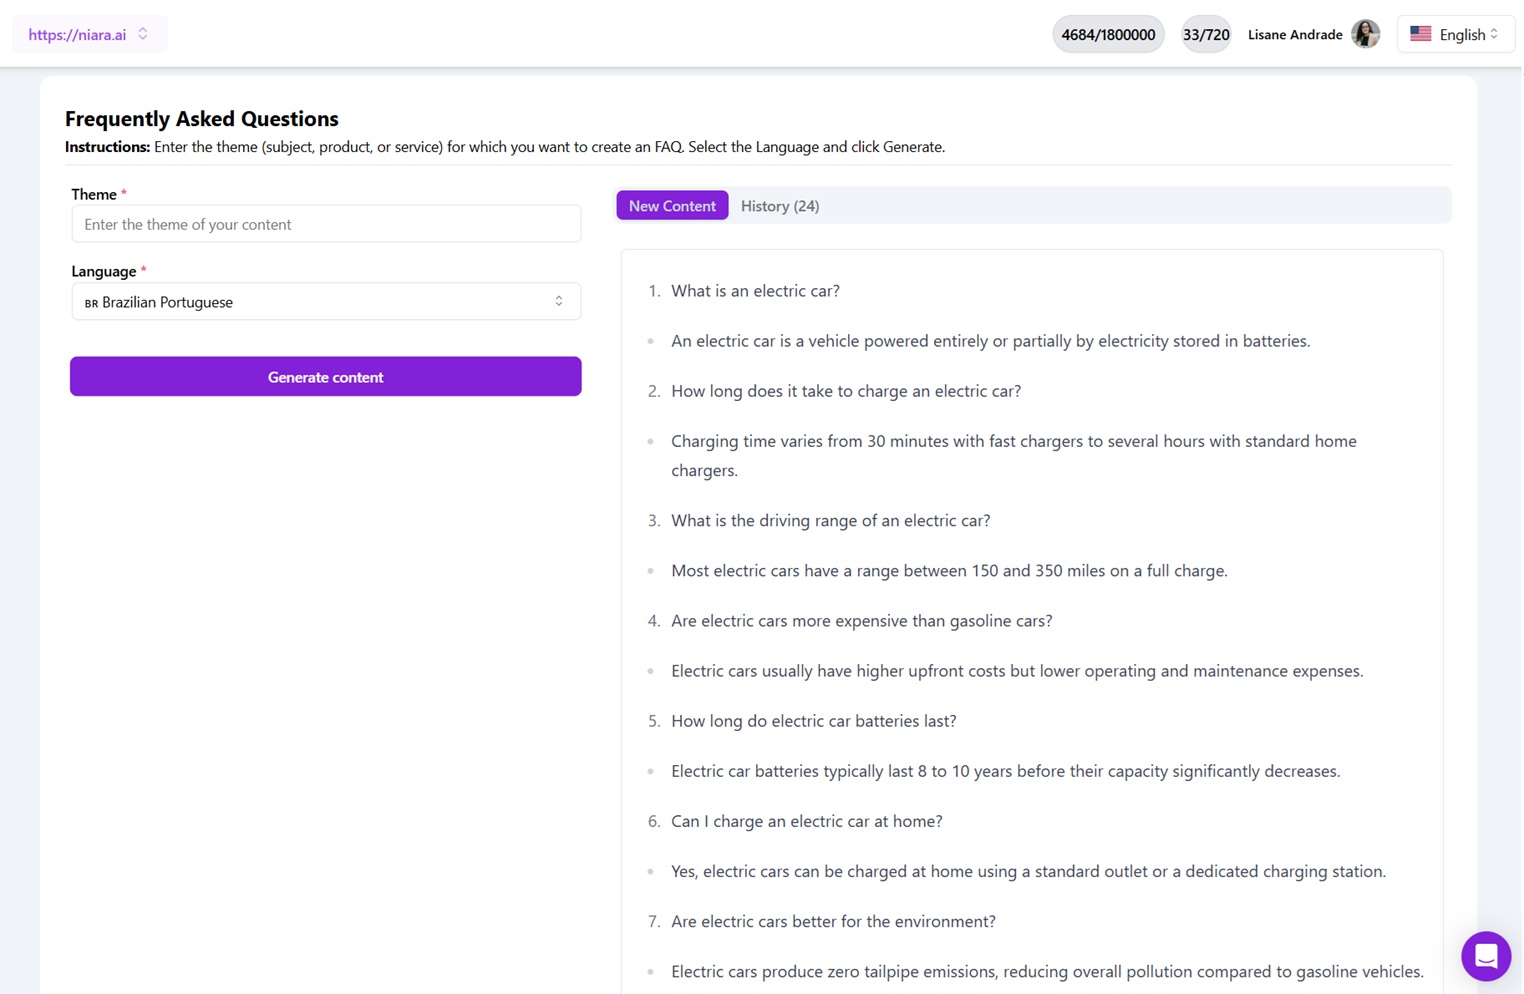Click the Lisane Andrade profile avatar
The width and height of the screenshot is (1524, 994).
[x=1364, y=33]
